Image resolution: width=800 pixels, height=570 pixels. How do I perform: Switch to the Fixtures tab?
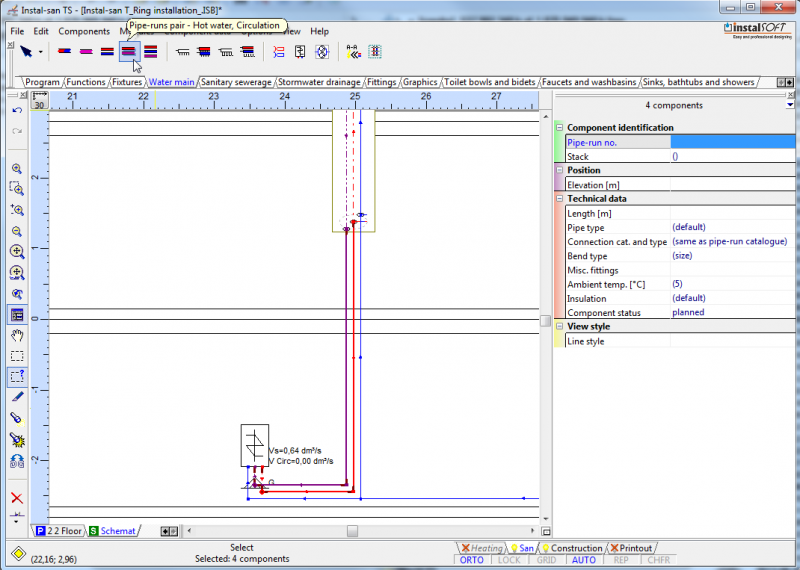pyautogui.click(x=127, y=82)
